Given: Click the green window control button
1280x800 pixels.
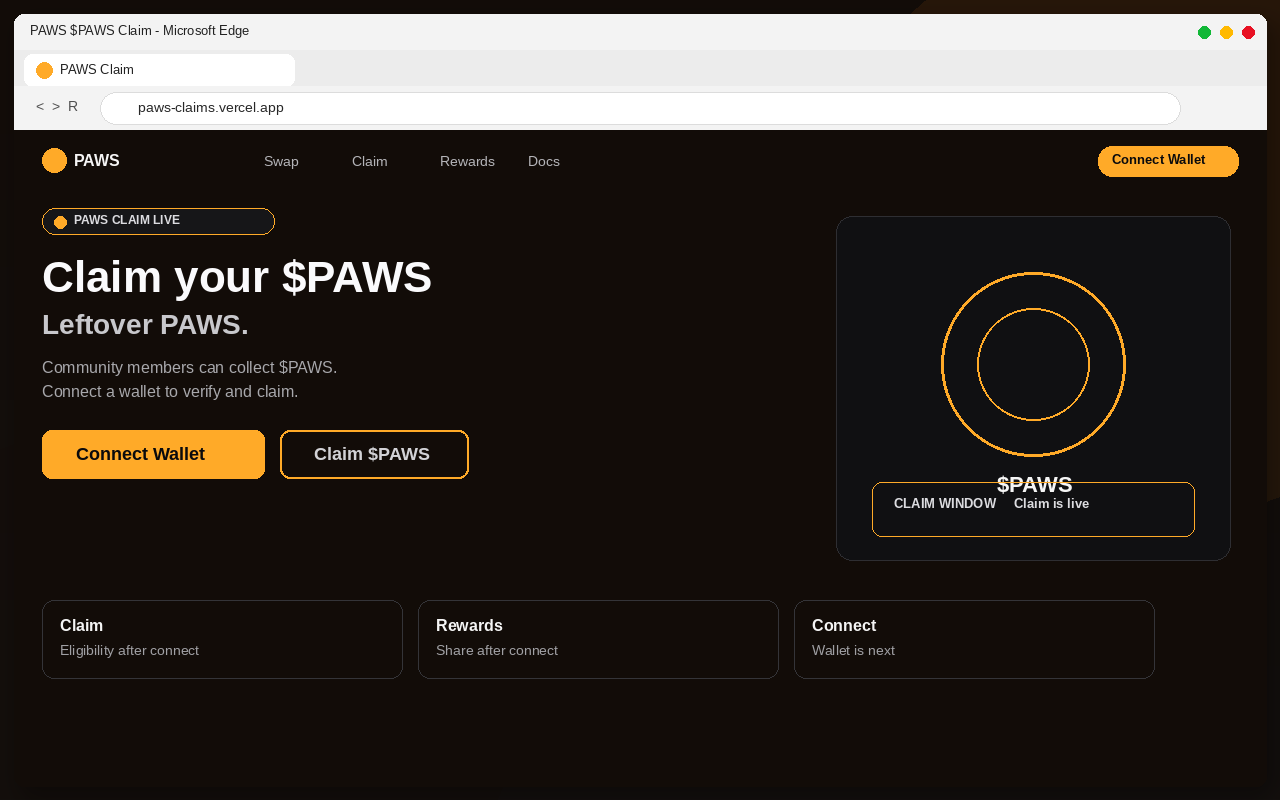Looking at the screenshot, I should (x=1204, y=32).
